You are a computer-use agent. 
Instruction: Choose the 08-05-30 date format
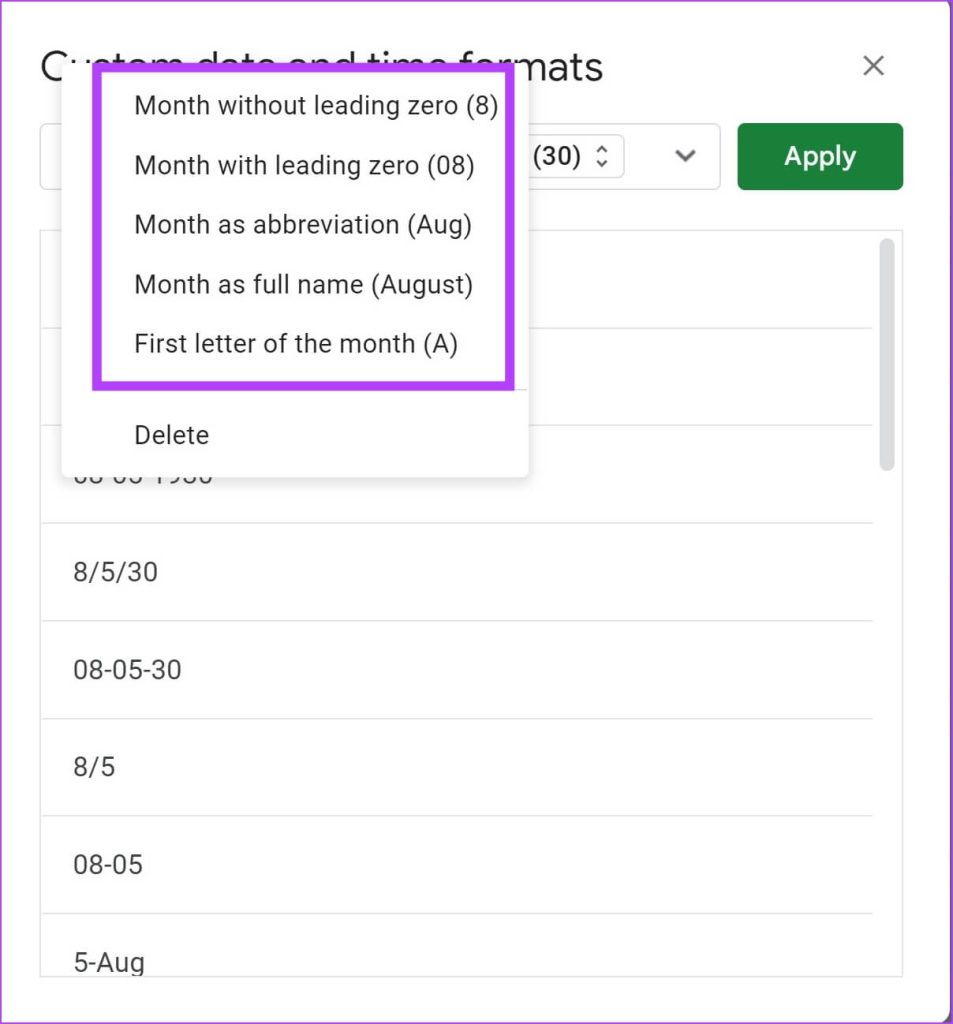pyautogui.click(x=127, y=669)
